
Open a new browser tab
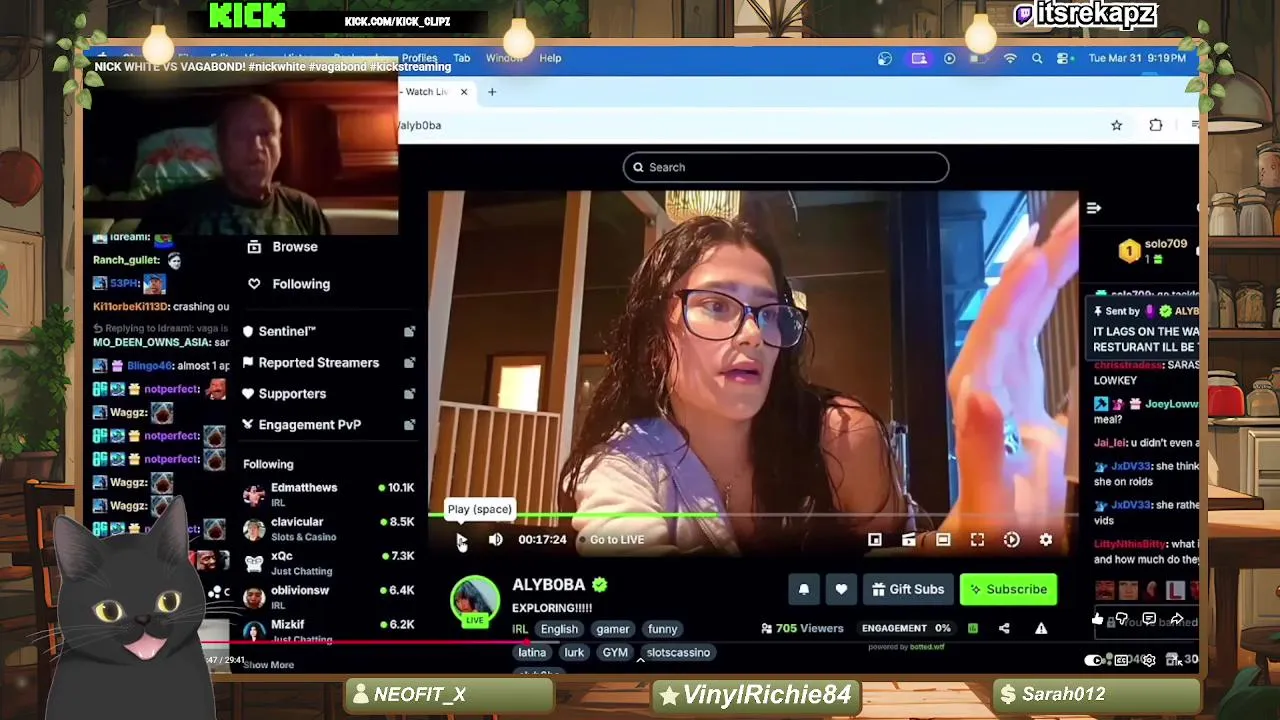pos(492,92)
